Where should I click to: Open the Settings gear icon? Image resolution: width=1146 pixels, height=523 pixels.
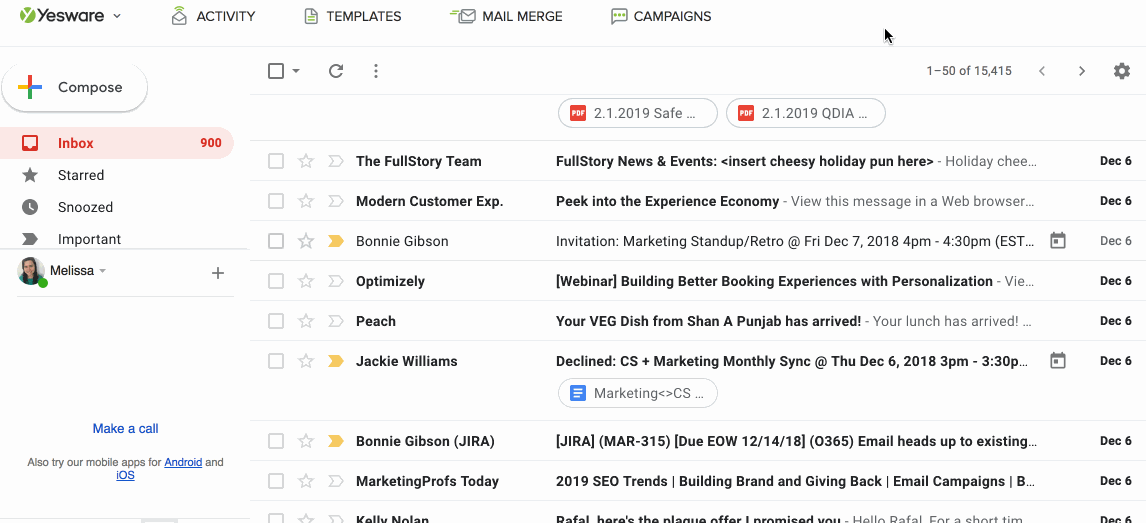(x=1122, y=71)
